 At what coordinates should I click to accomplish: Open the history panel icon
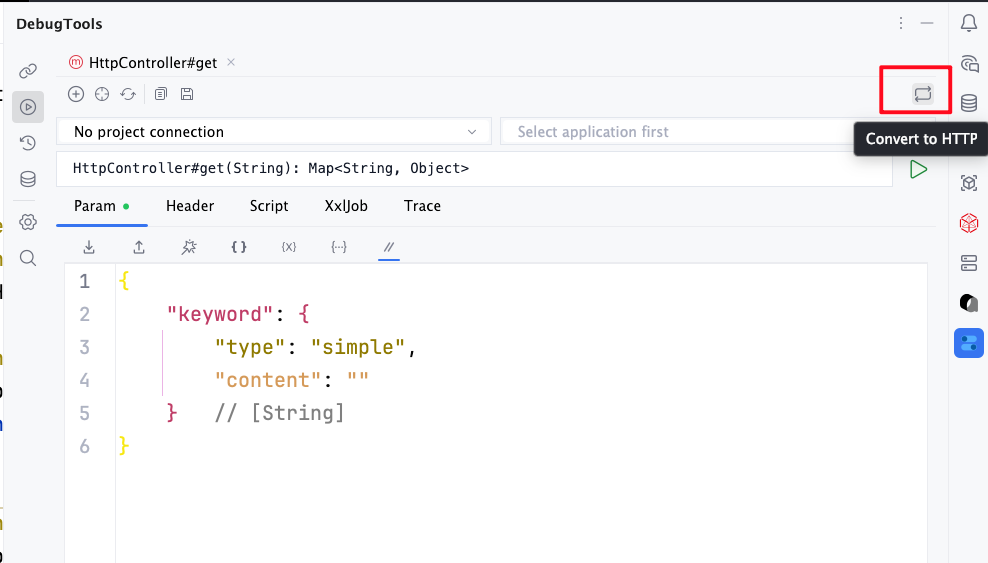coord(28,143)
